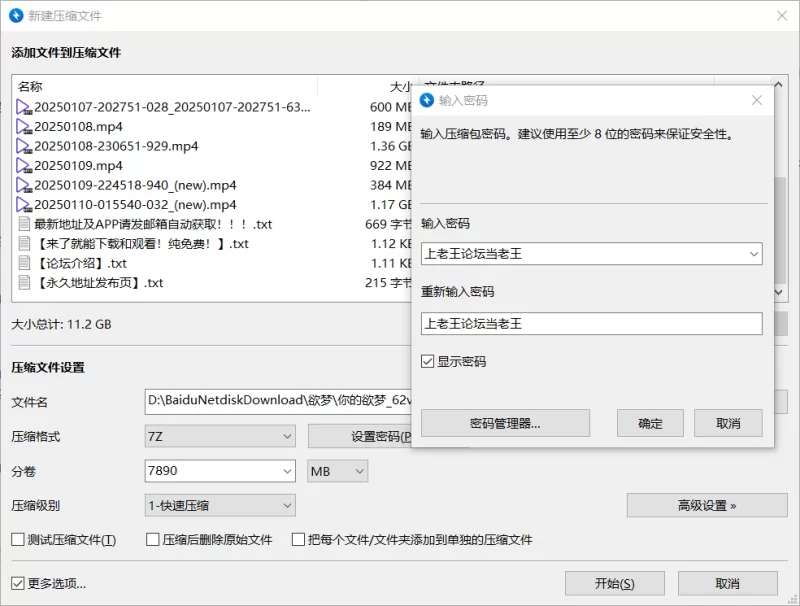Image resolution: width=800 pixels, height=606 pixels.
Task: Open 高级设置 » options
Action: [x=707, y=506]
